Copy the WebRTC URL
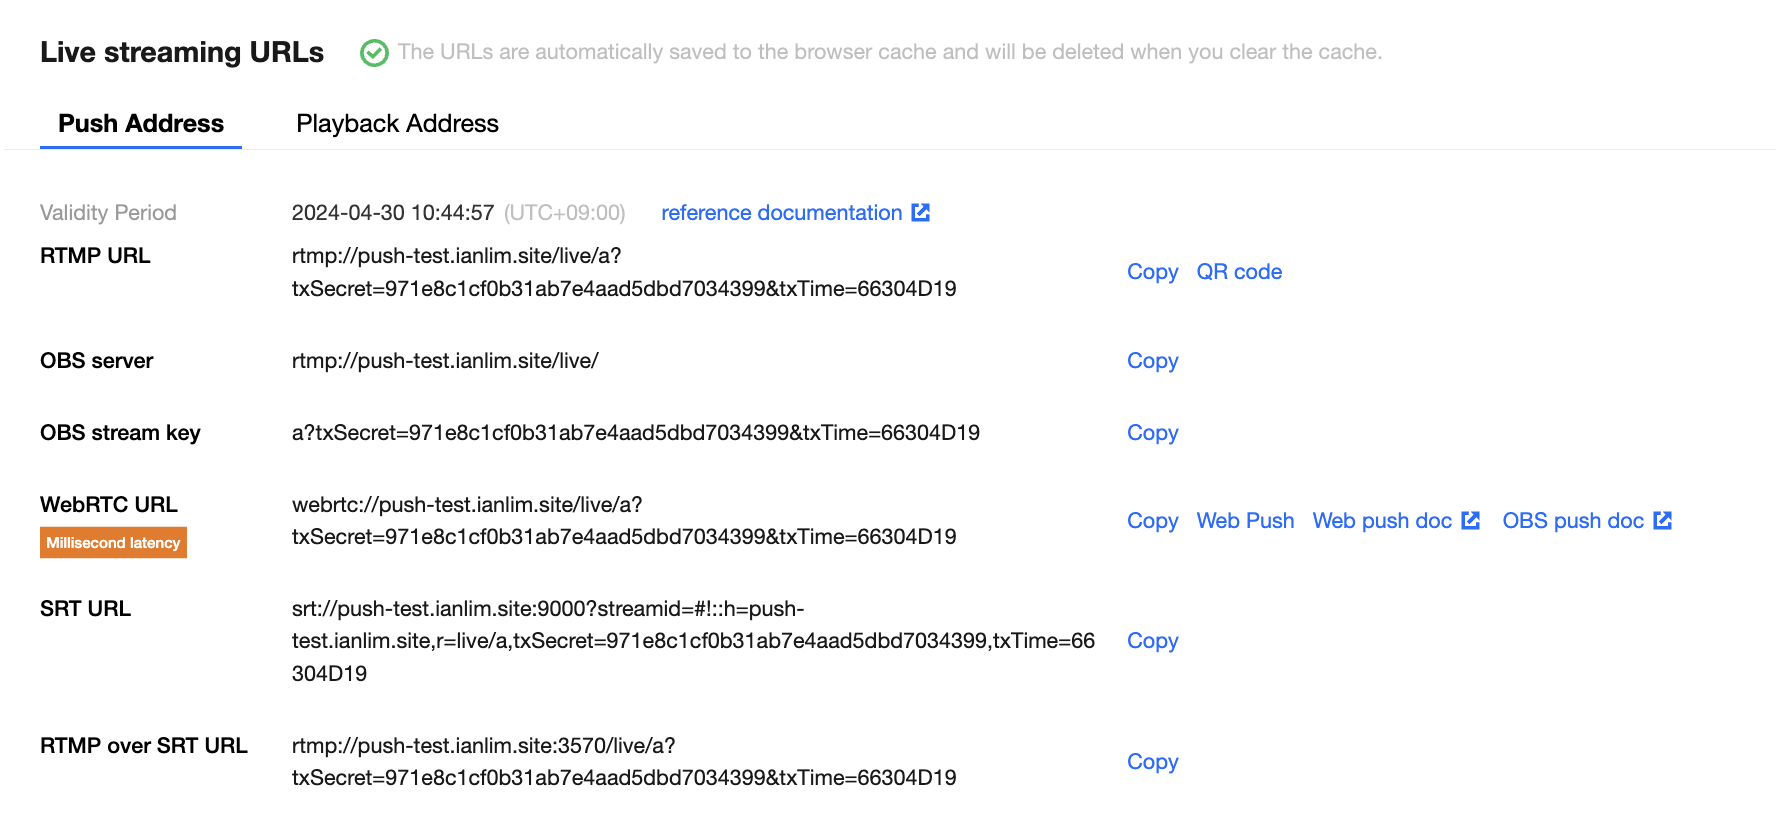Viewport: 1776px width, 834px height. [x=1152, y=521]
